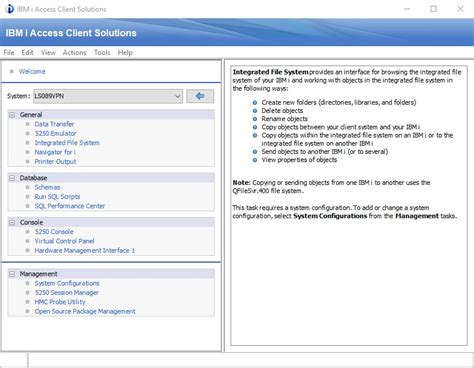The image size is (474, 368).
Task: Open Hardware Management Interface 1
Action: [x=85, y=250]
